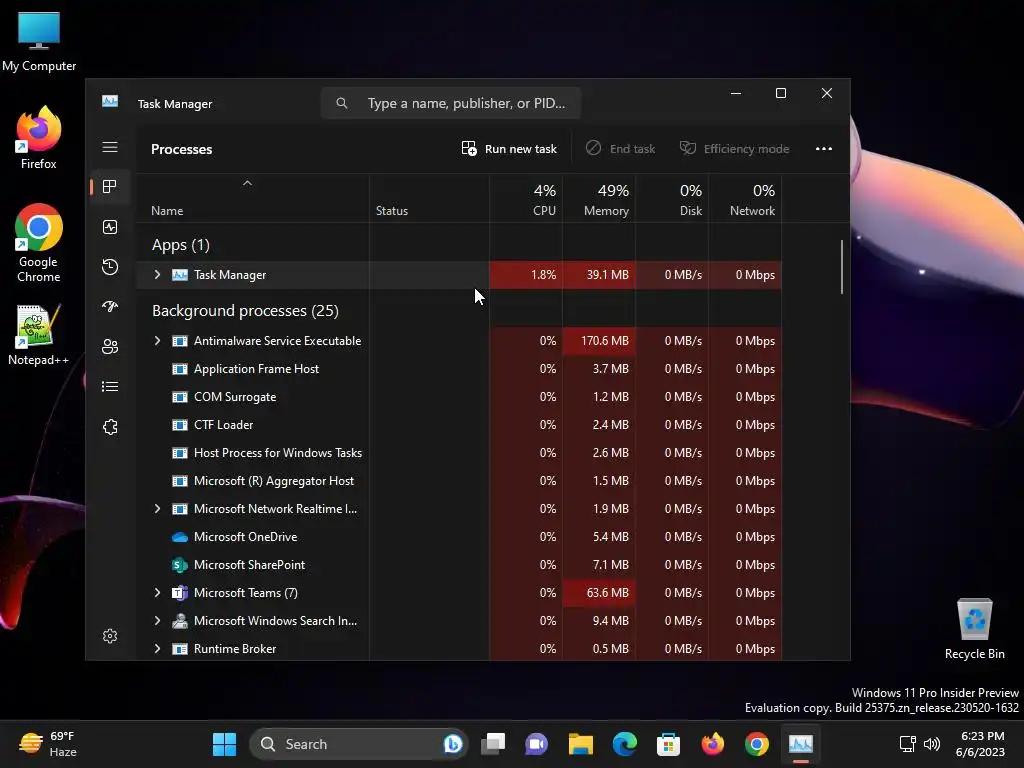Screen dimensions: 1024x768
Task: Open Microsoft Store from the taskbar
Action: 669,744
